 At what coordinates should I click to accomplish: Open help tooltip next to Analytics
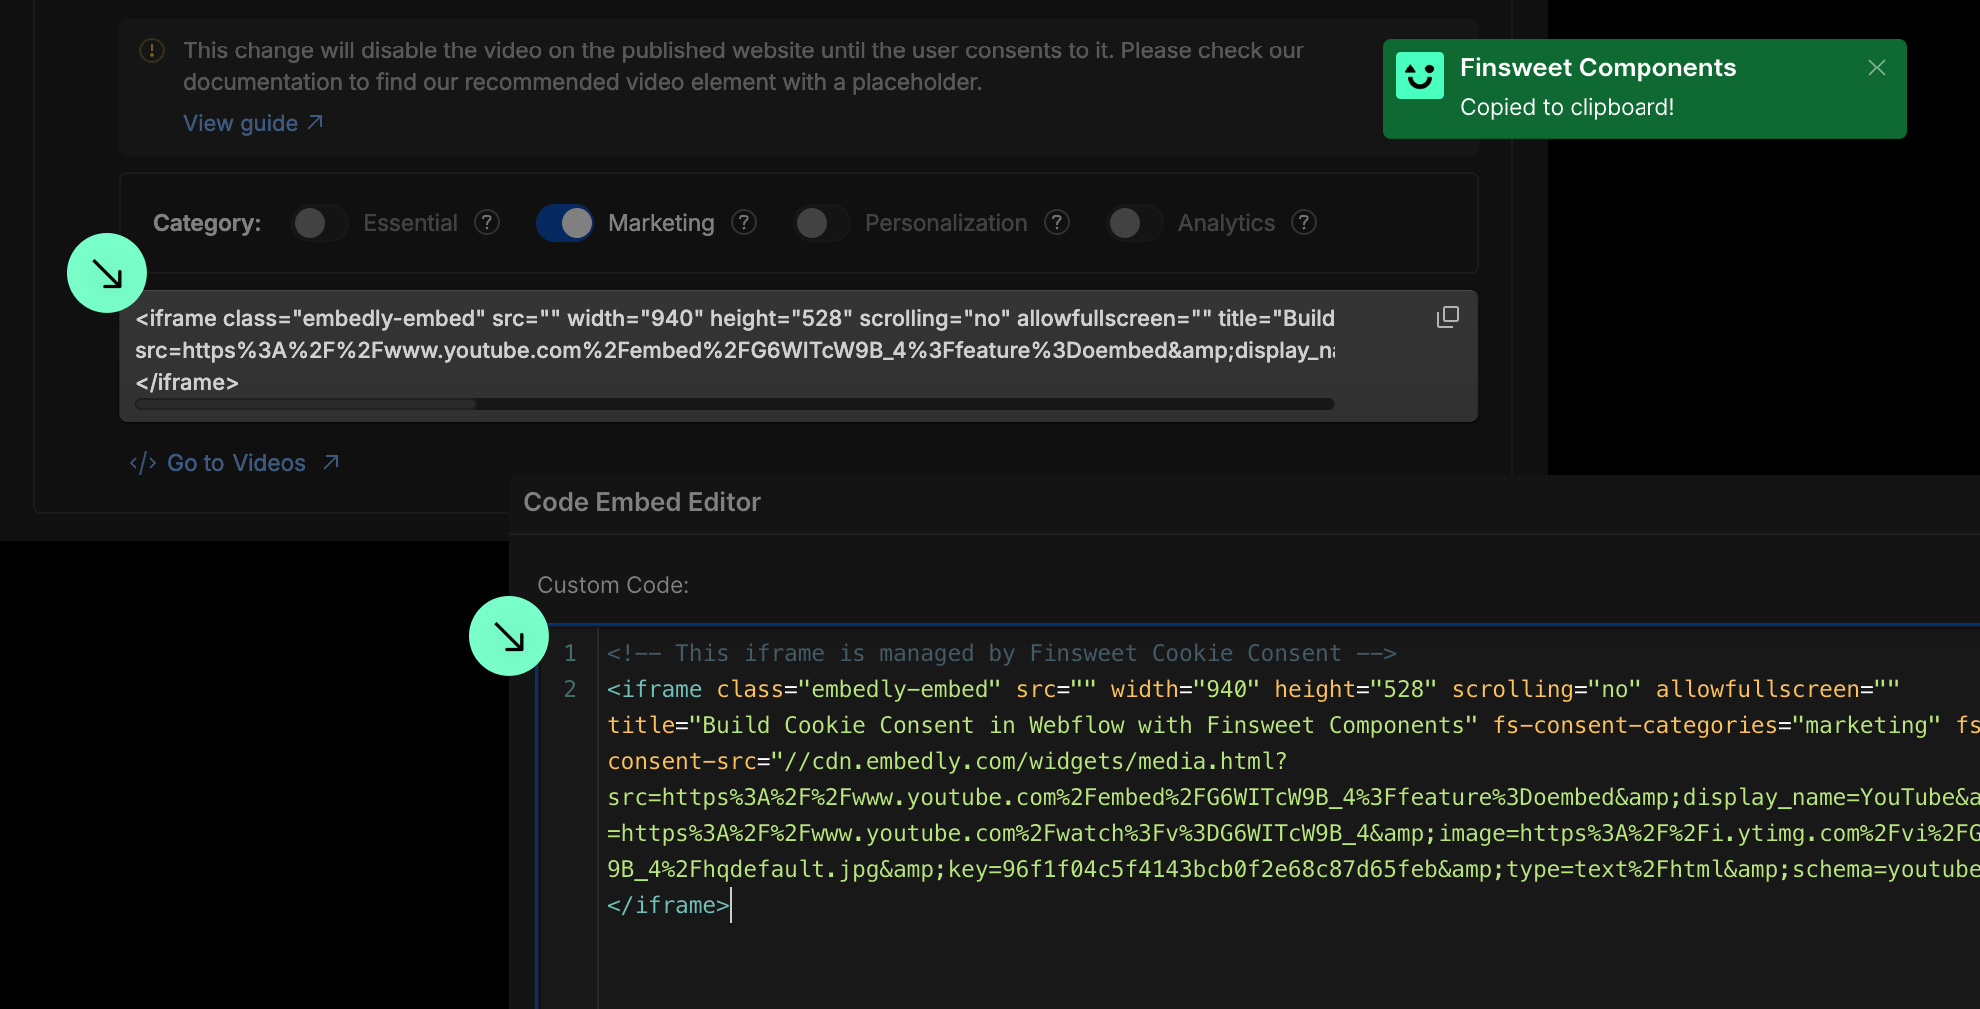click(x=1304, y=222)
